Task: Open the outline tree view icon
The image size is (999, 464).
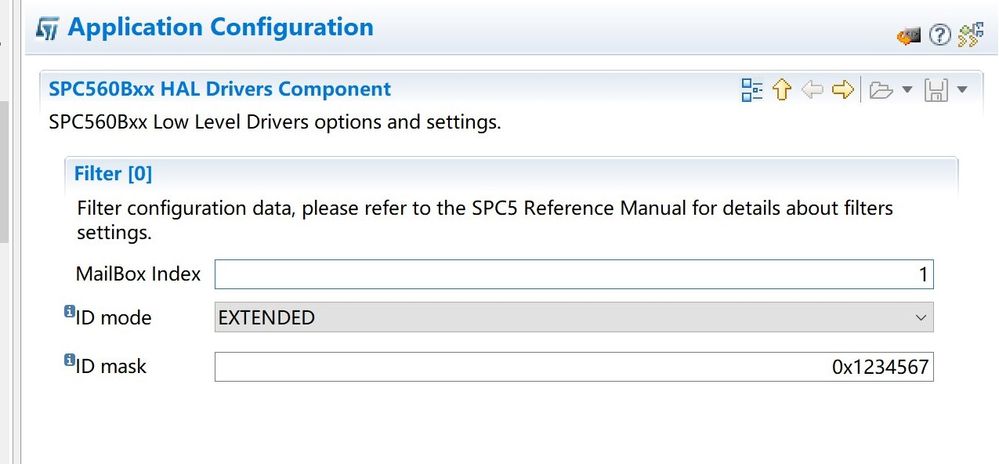Action: click(752, 90)
